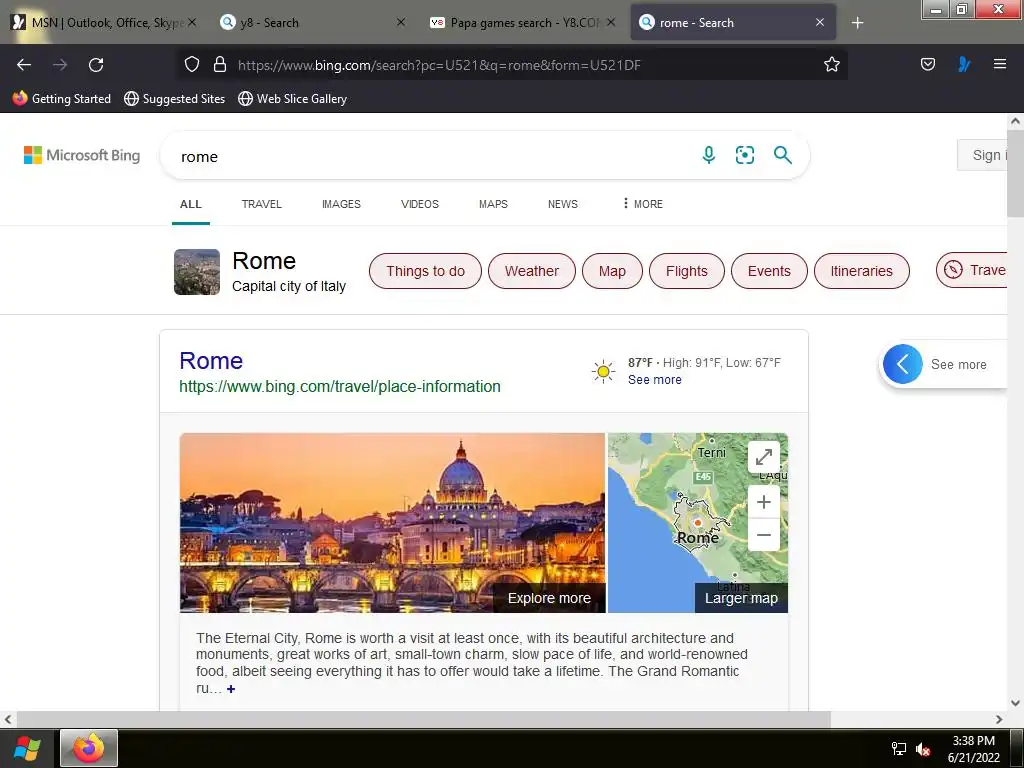Select the ALL search category
Screen dimensions: 1024x768
pyautogui.click(x=191, y=204)
